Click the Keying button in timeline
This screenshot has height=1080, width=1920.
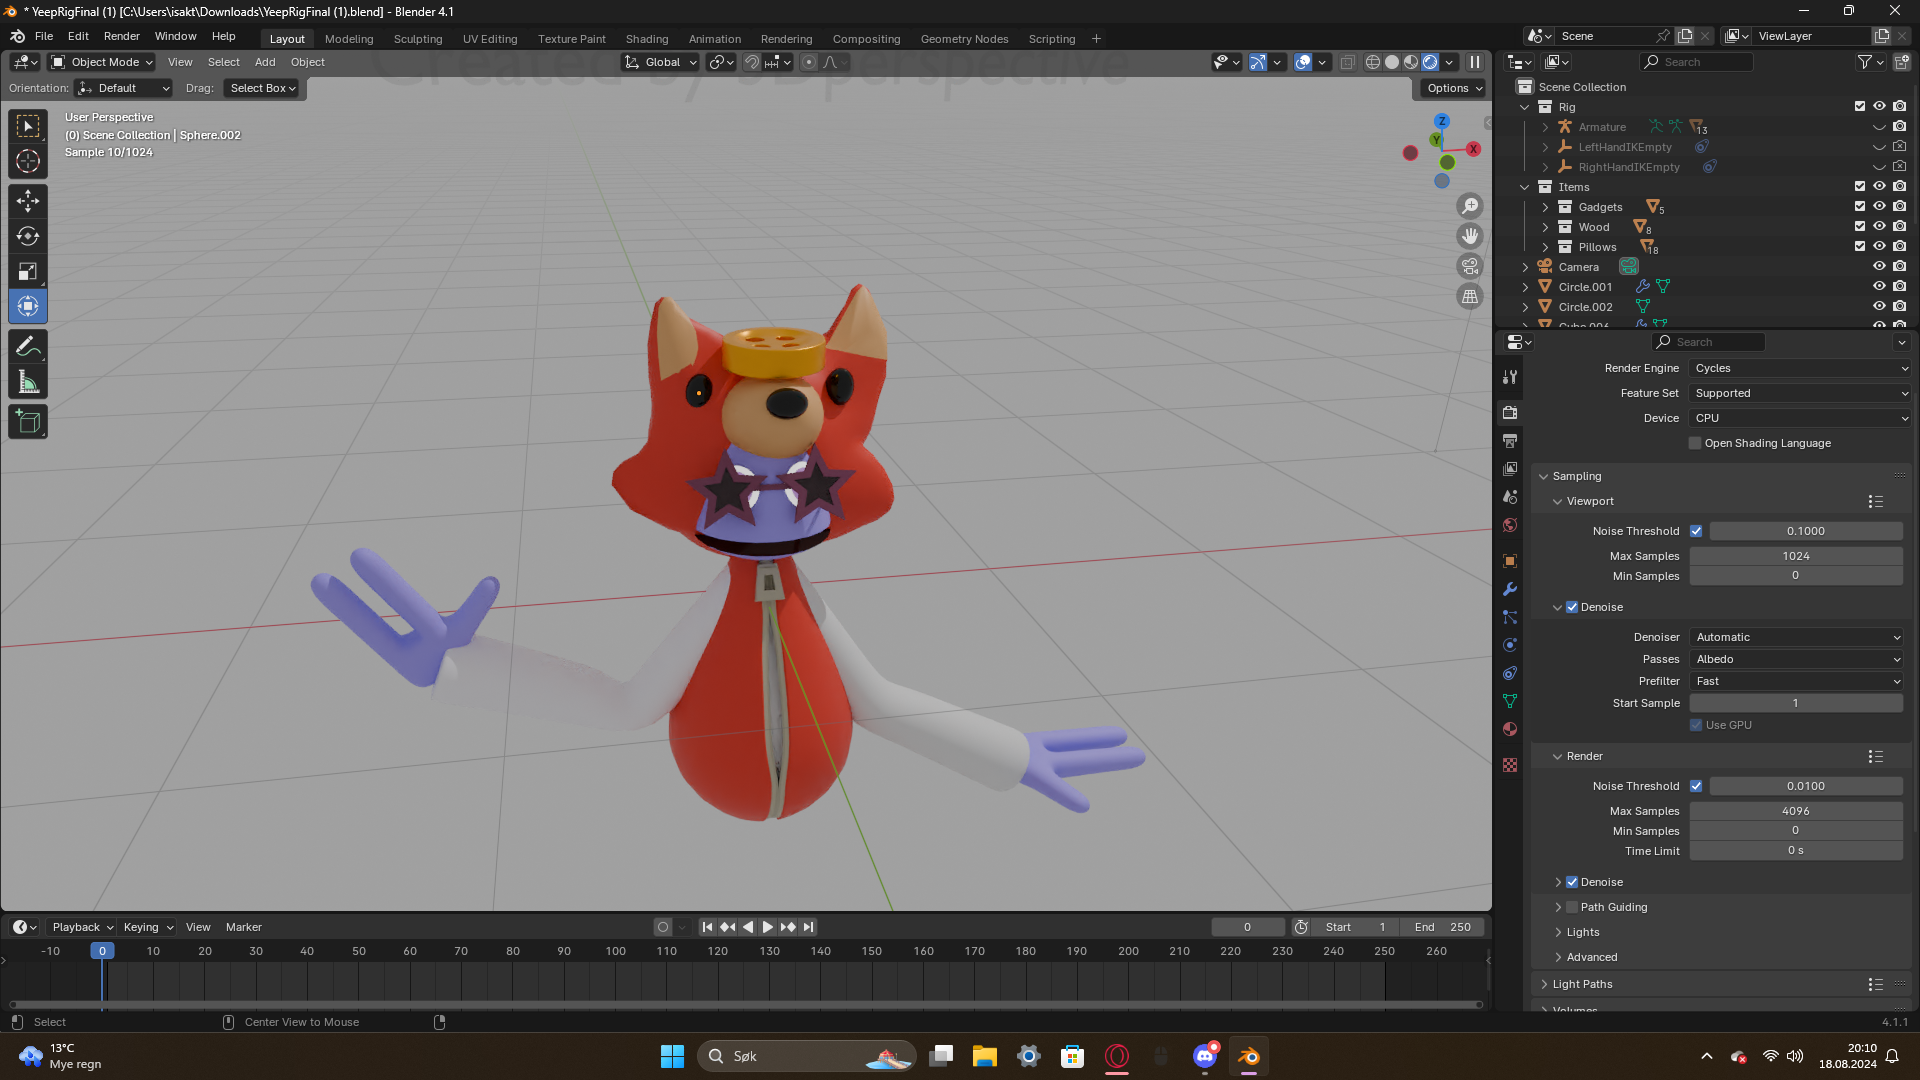[148, 927]
